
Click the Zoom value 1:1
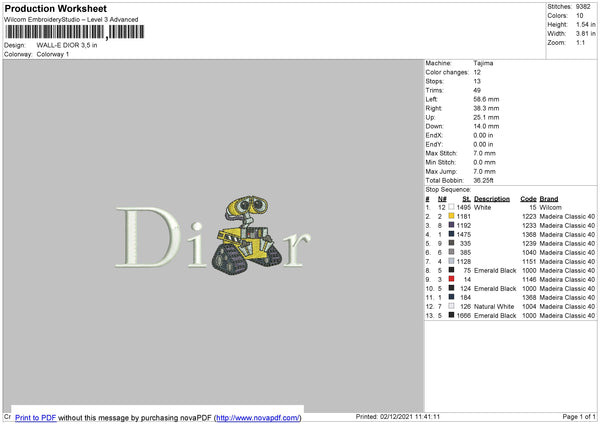click(580, 42)
